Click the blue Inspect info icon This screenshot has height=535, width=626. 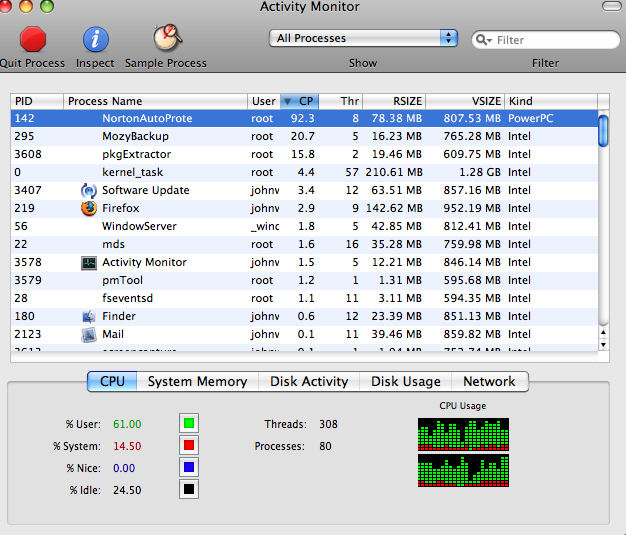tap(96, 39)
